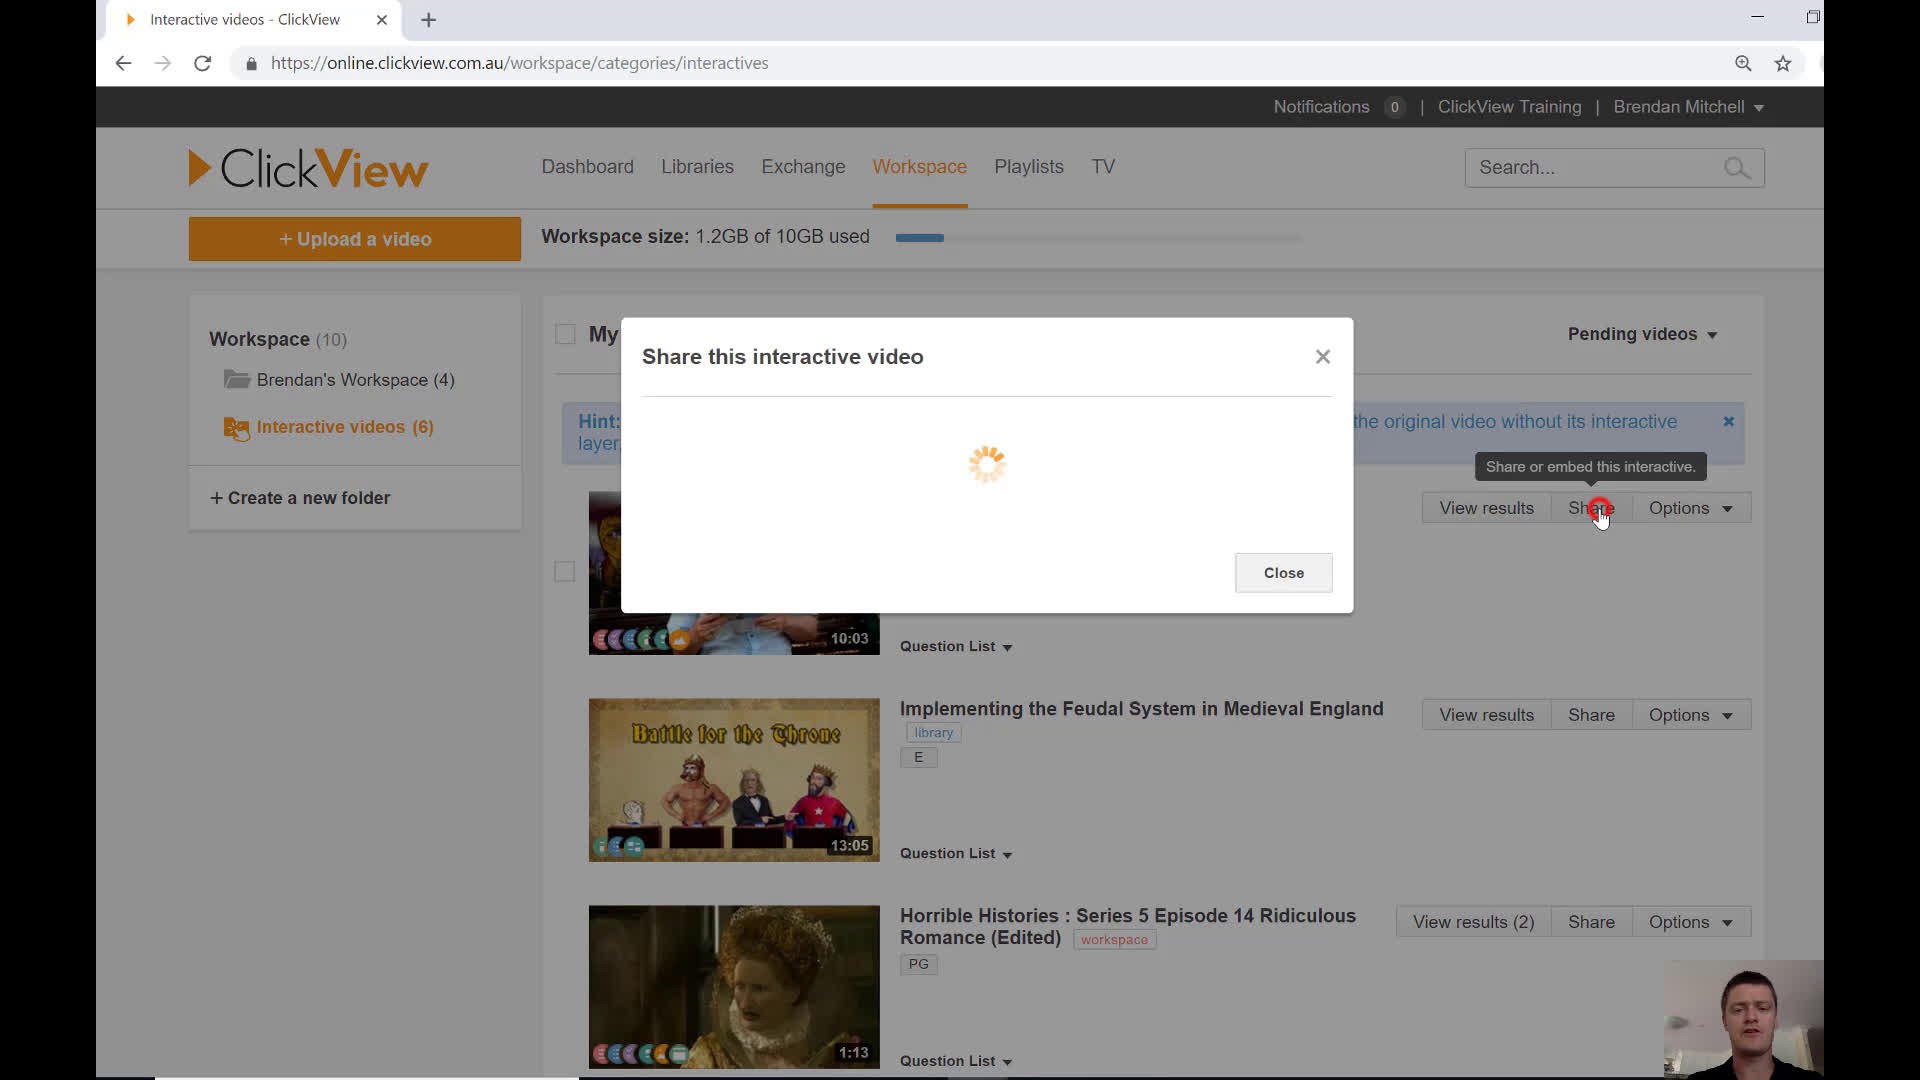Tick the first video's checkbox
The width and height of the screenshot is (1920, 1080).
tap(565, 571)
